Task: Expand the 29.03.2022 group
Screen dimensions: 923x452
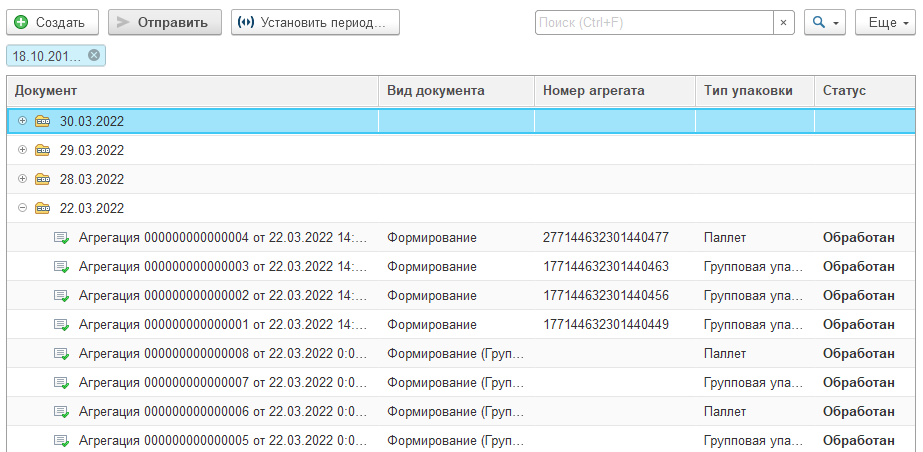Action: tap(23, 150)
